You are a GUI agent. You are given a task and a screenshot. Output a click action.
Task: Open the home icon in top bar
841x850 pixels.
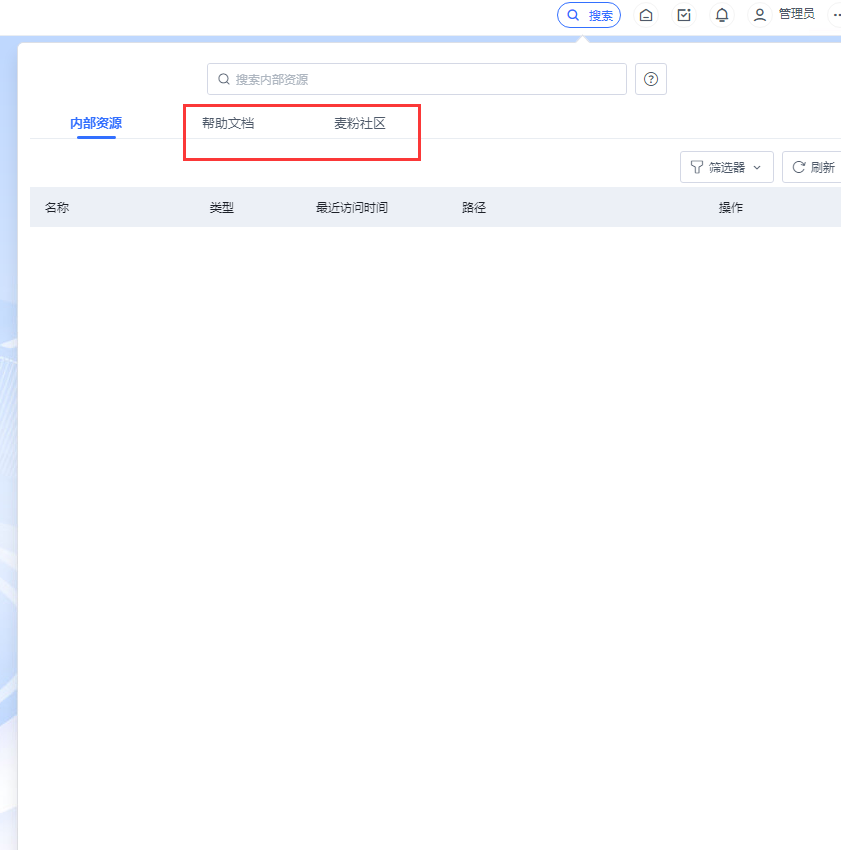(646, 15)
